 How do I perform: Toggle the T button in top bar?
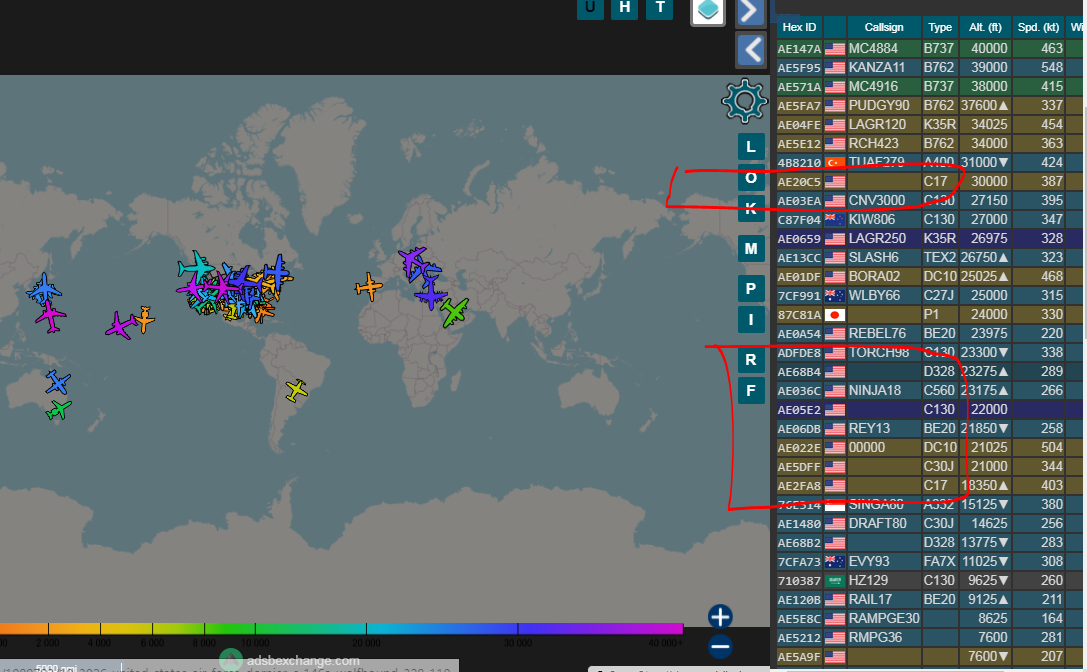coord(660,8)
